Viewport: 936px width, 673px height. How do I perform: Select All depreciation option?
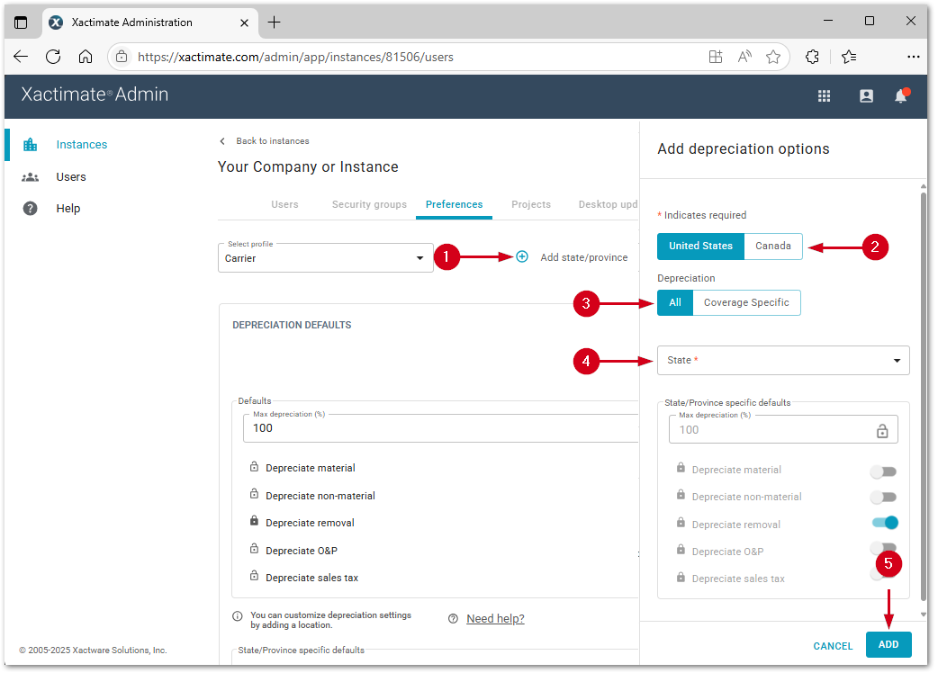click(x=675, y=303)
